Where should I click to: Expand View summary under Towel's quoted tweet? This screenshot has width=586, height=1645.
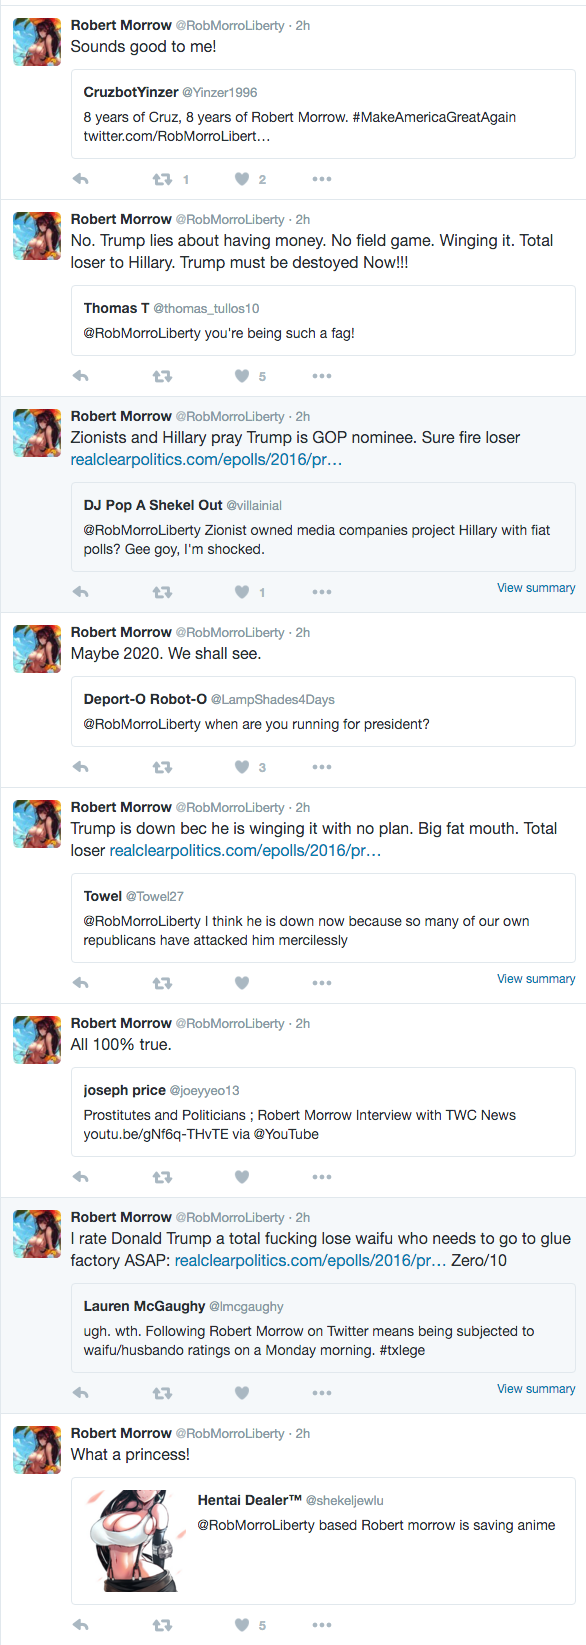[x=536, y=979]
